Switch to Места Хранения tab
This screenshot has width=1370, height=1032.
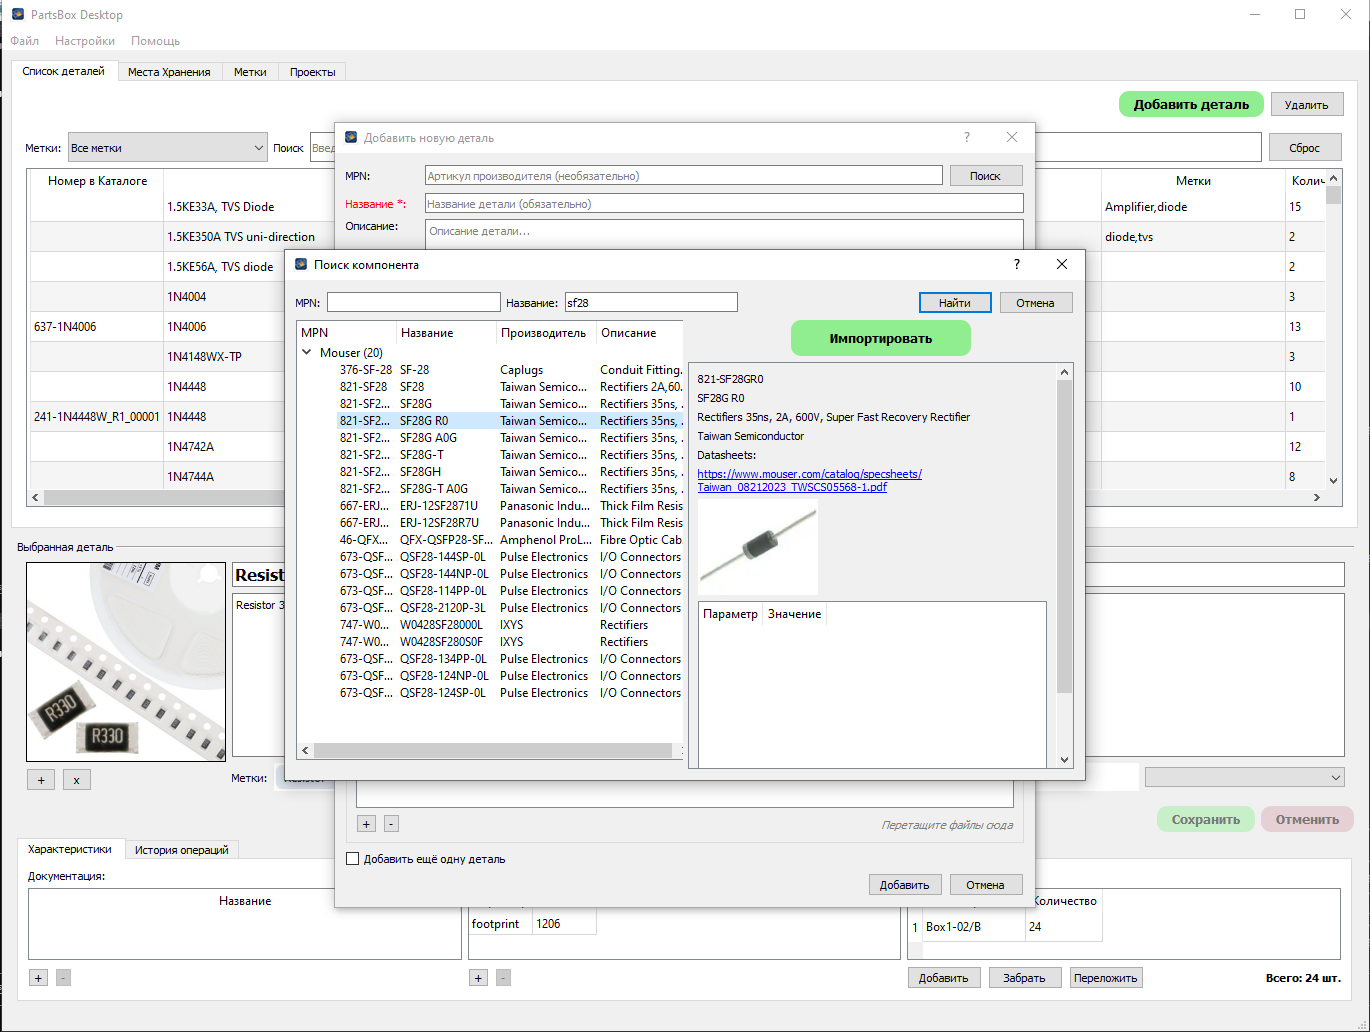pos(169,72)
